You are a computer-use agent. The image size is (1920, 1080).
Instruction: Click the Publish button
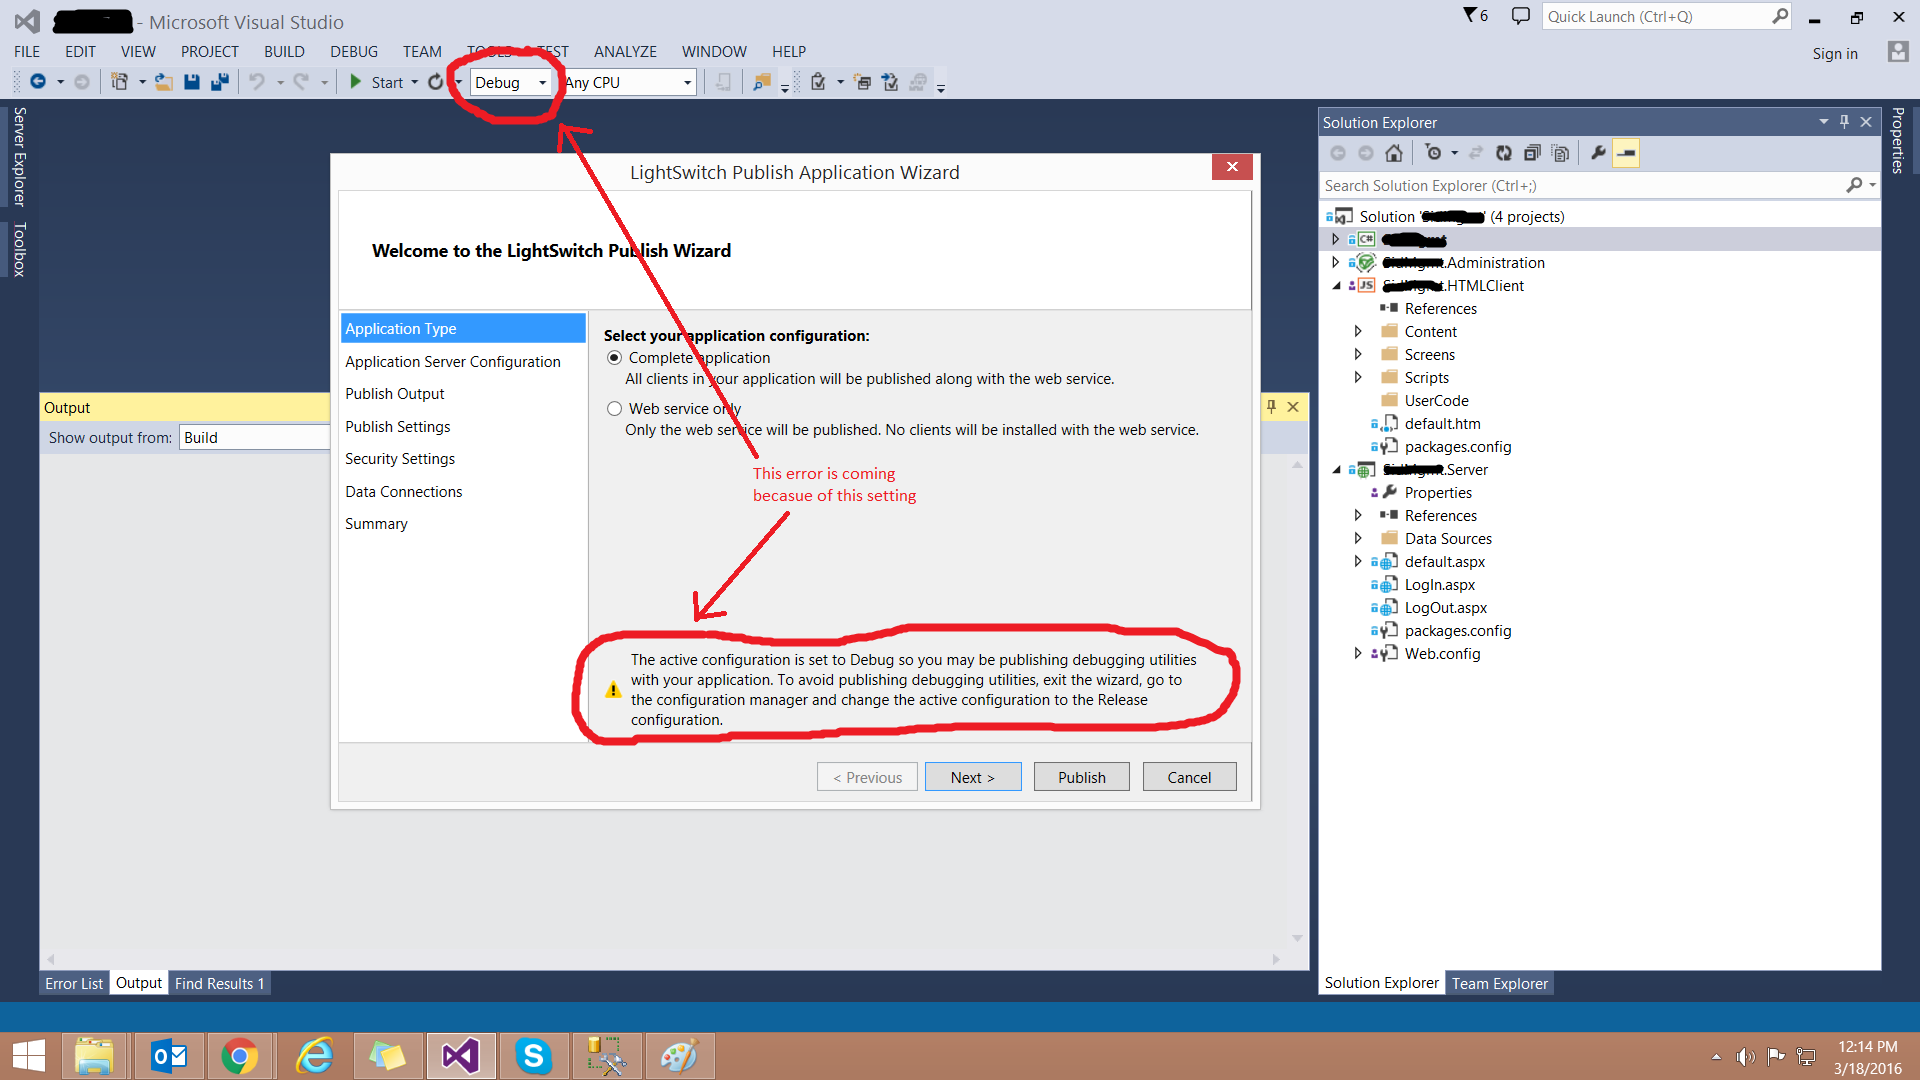coord(1082,777)
